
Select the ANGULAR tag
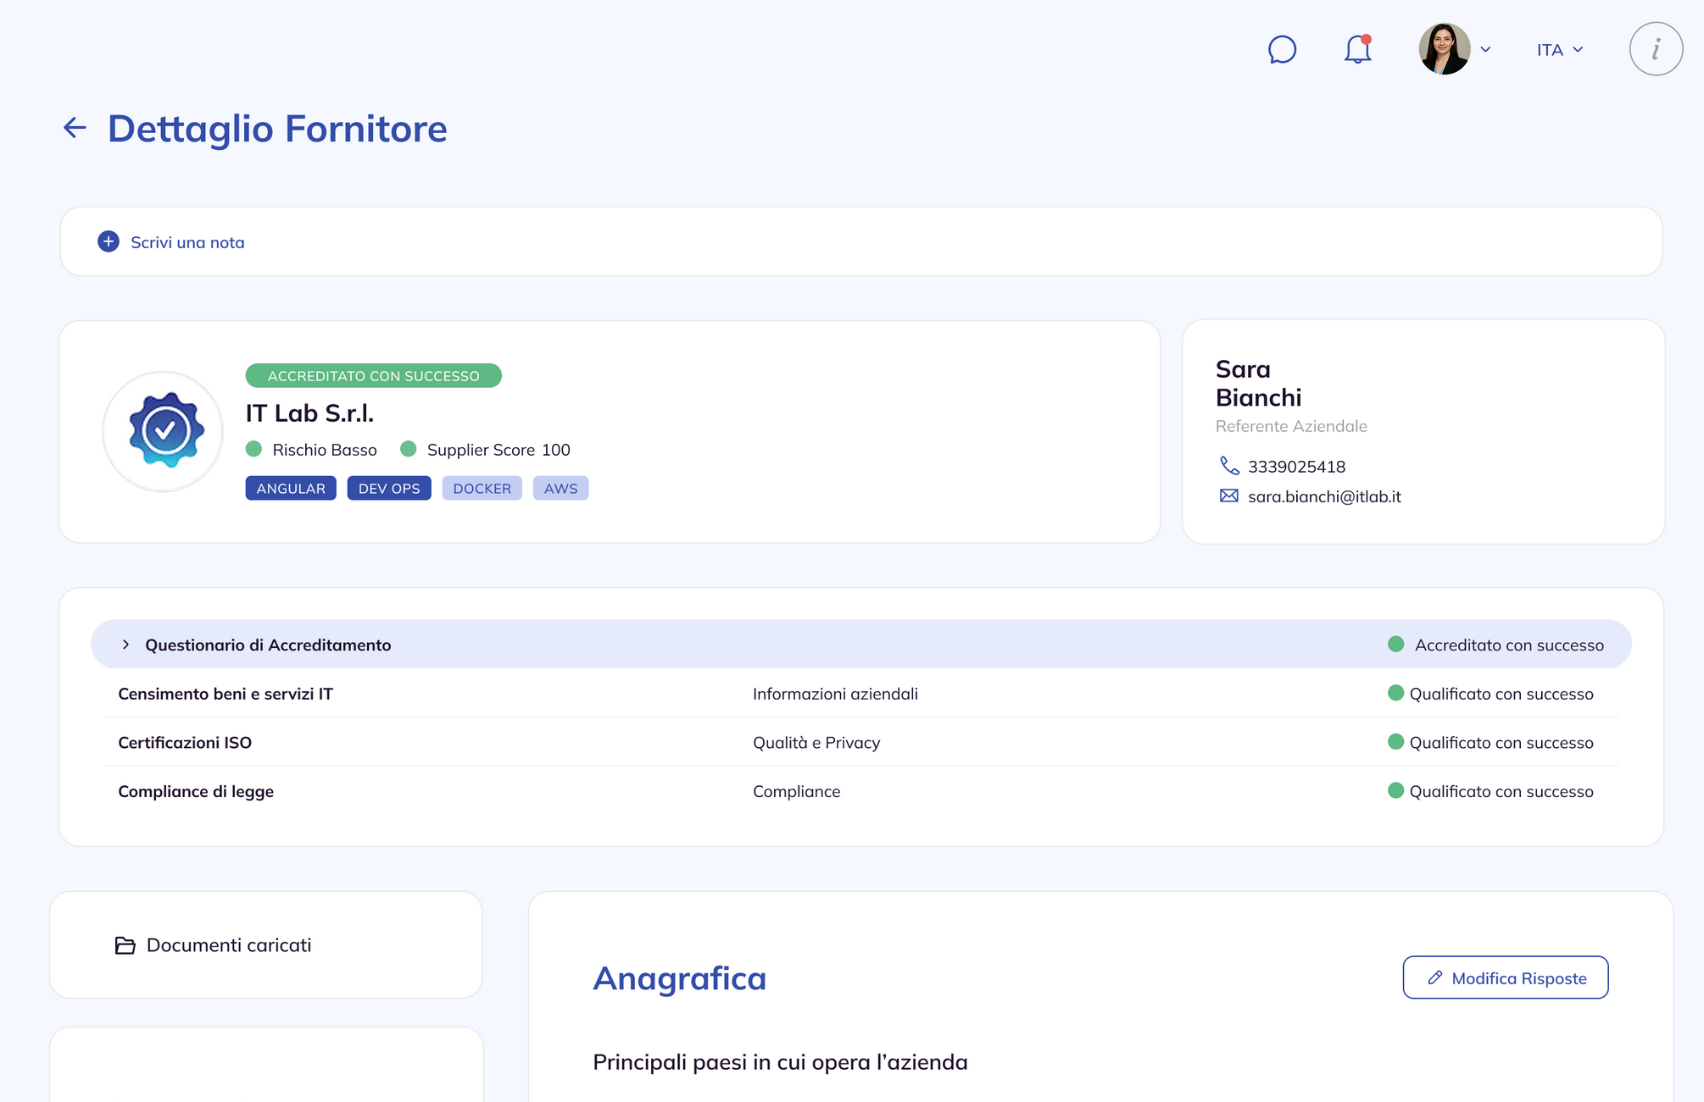291,488
